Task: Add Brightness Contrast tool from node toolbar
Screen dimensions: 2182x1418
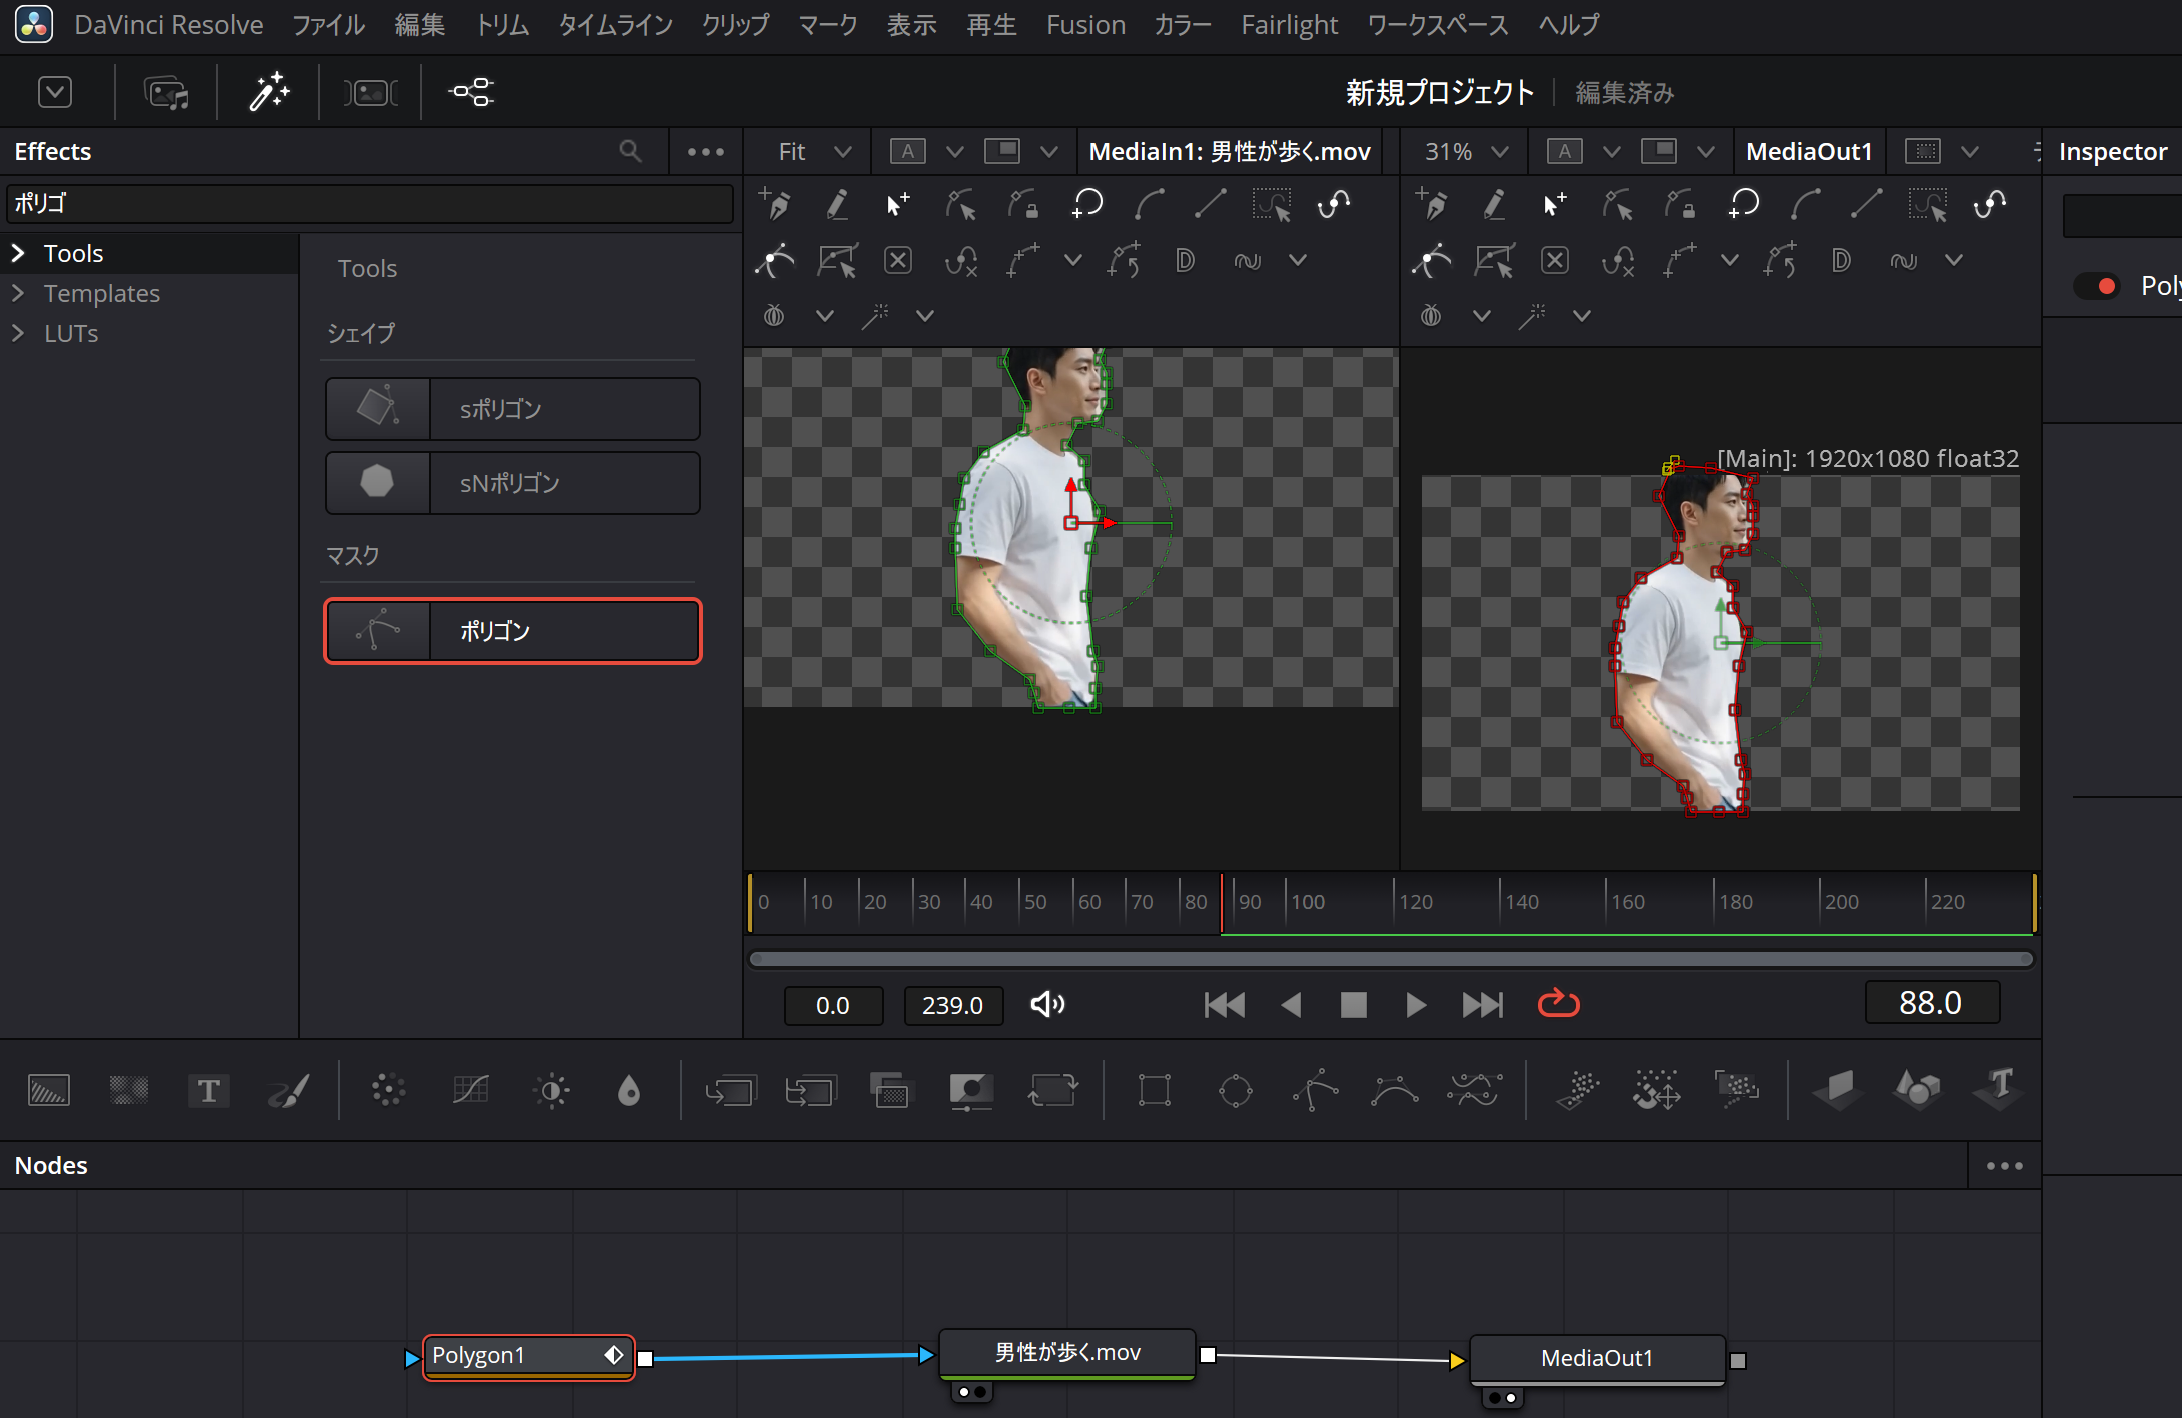Action: click(552, 1090)
